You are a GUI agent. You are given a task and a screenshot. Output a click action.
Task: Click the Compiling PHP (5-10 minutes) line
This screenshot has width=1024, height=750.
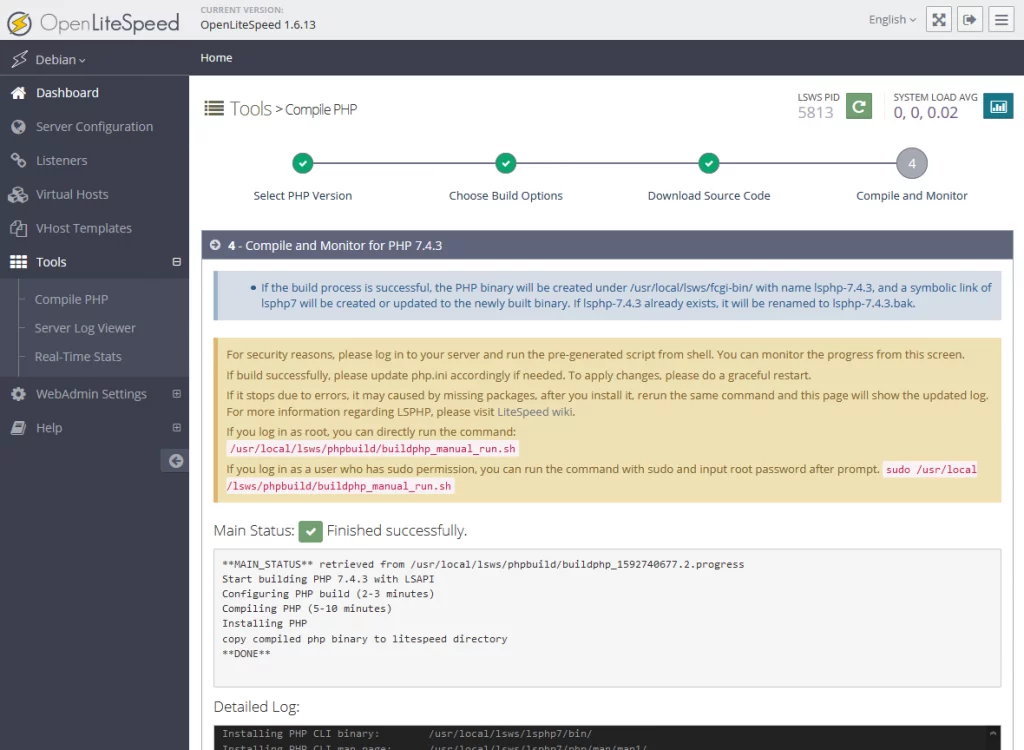[307, 608]
